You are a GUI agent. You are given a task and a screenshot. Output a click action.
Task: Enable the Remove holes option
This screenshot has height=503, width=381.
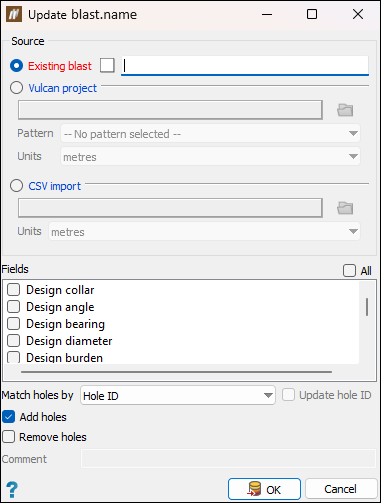tap(9, 437)
